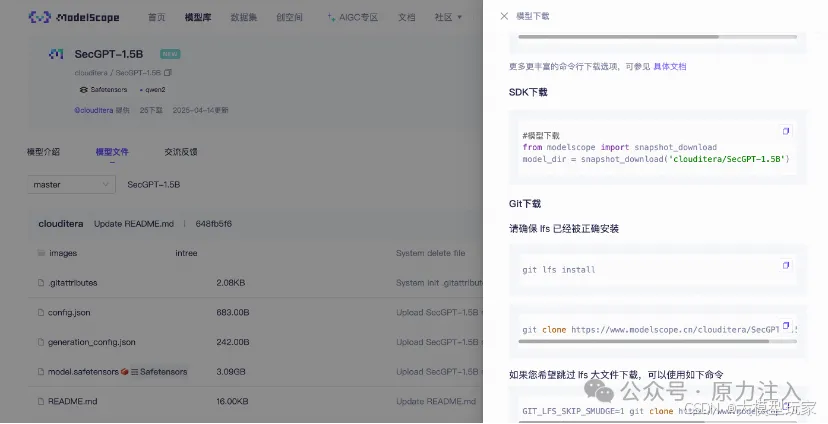828x424 pixels.
Task: Click the Safetensors tag under model name
Action: tap(104, 90)
